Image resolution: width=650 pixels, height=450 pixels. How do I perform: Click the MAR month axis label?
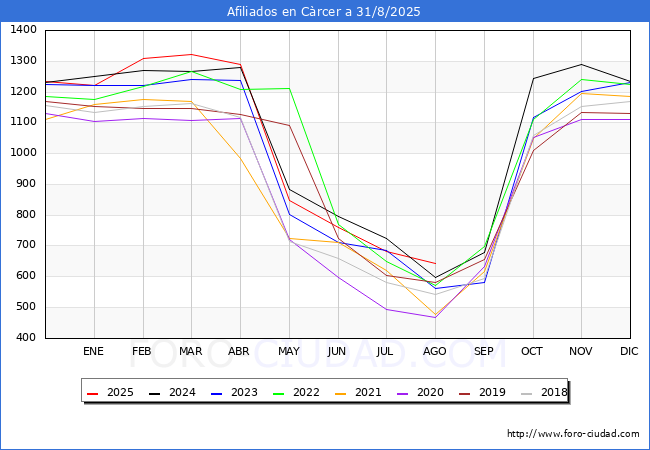[x=190, y=351]
